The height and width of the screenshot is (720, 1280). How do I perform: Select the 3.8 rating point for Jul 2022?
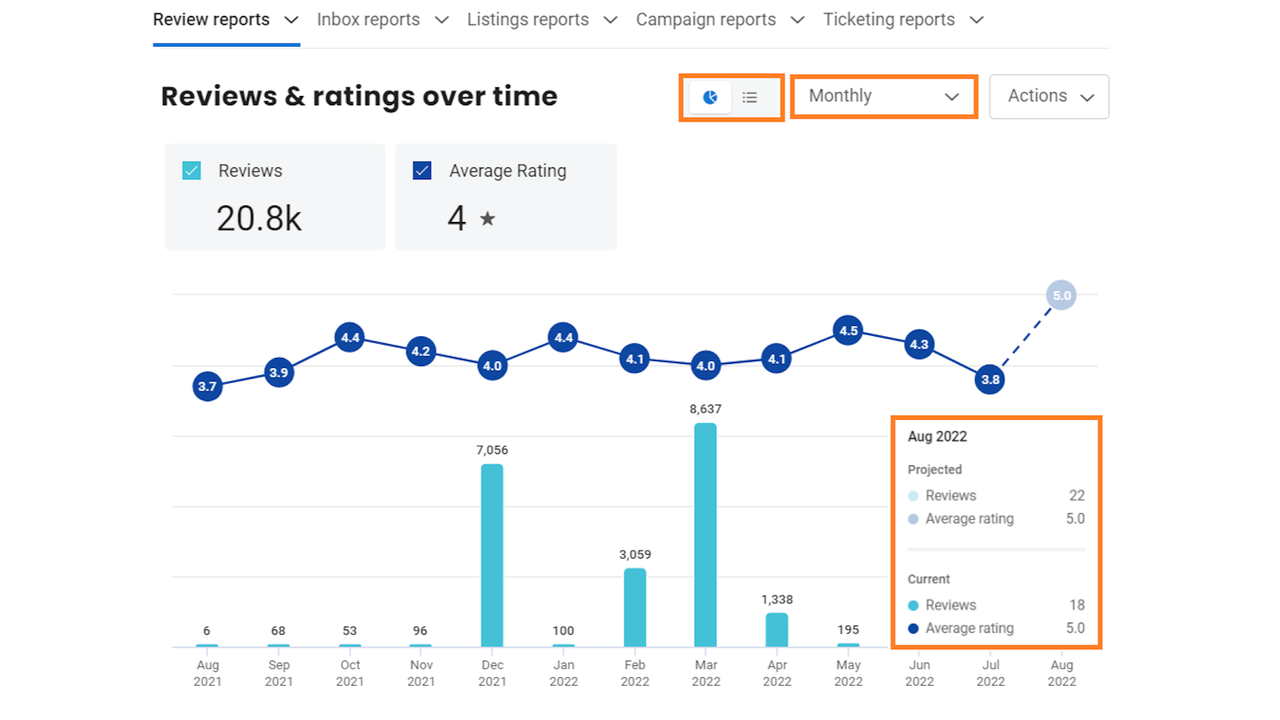click(990, 380)
